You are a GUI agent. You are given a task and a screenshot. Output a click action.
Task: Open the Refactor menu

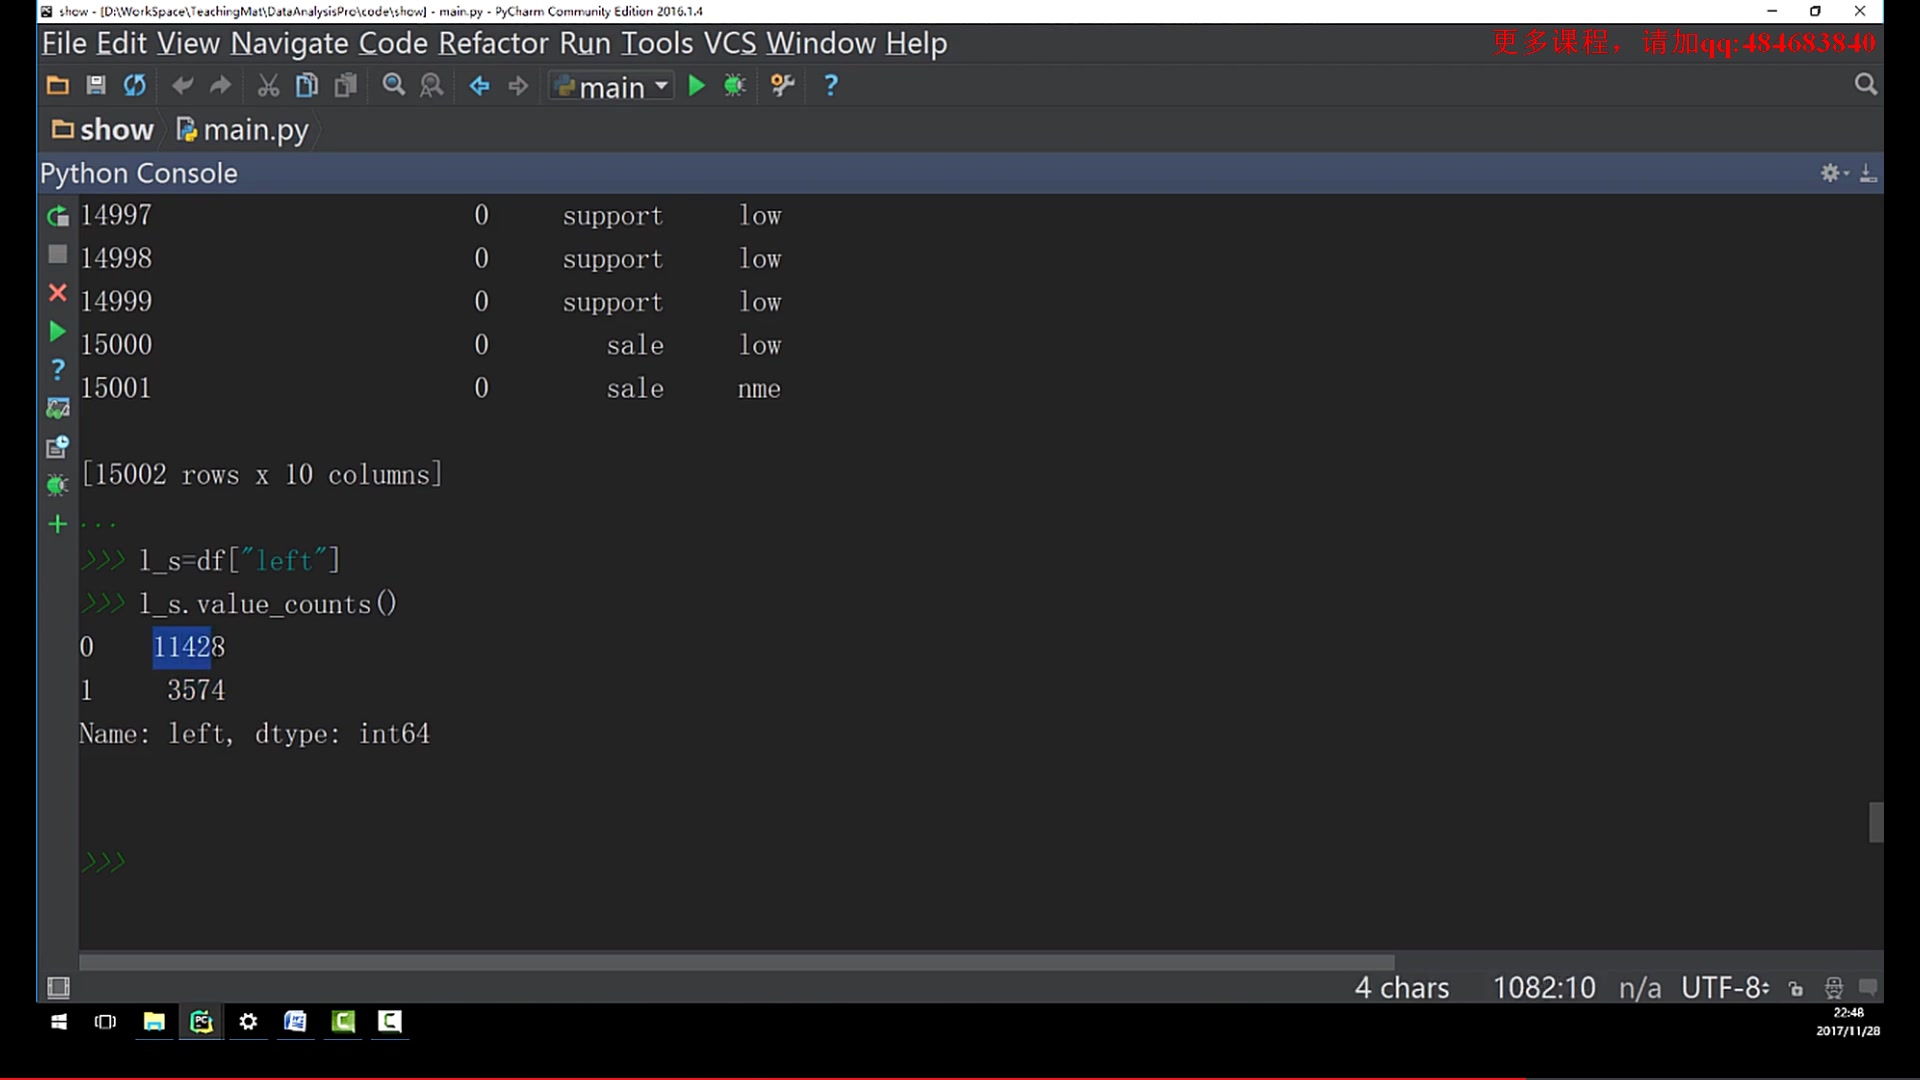(494, 43)
